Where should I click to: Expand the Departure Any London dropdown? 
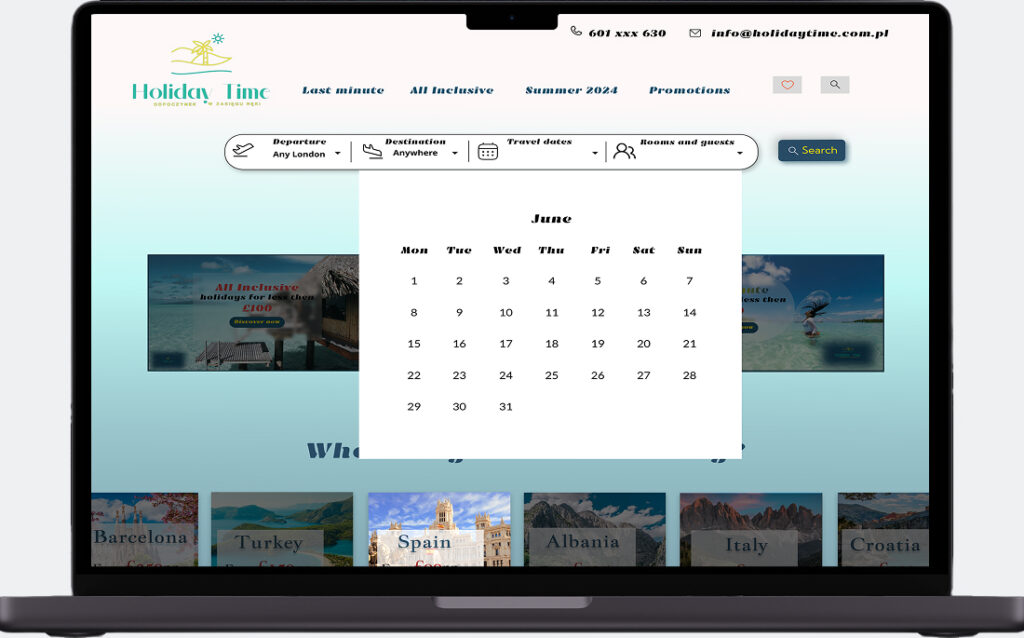(337, 154)
